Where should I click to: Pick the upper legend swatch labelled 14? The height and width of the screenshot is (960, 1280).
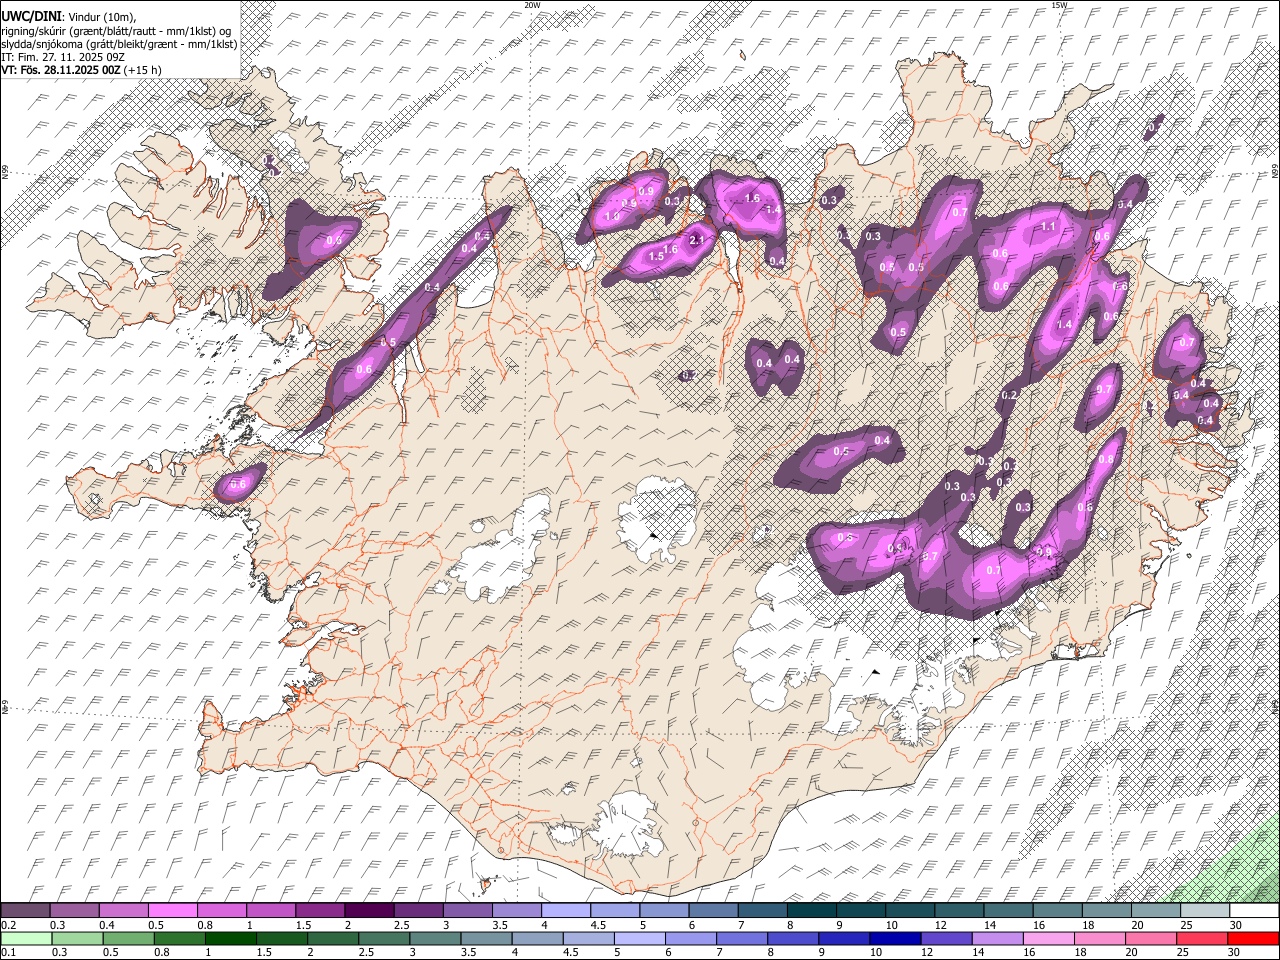(x=1009, y=911)
